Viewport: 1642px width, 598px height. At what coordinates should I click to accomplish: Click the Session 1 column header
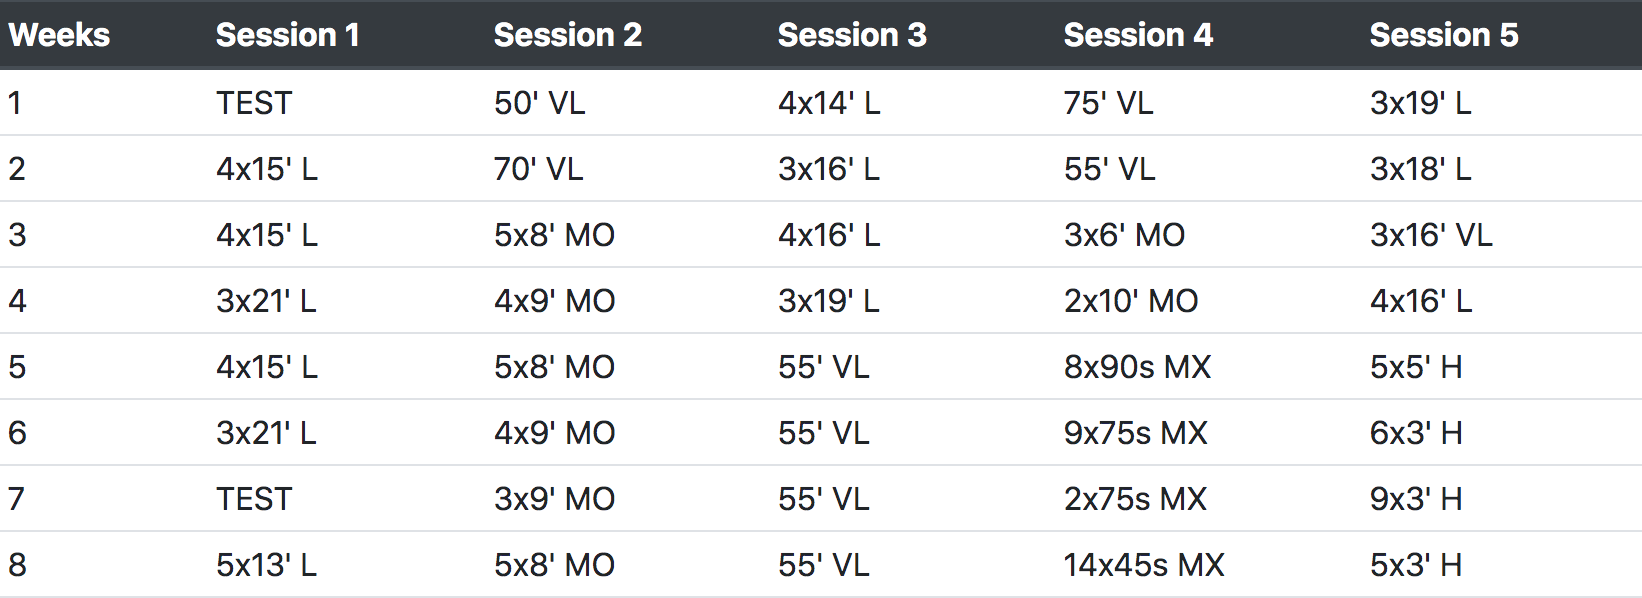pos(287,35)
